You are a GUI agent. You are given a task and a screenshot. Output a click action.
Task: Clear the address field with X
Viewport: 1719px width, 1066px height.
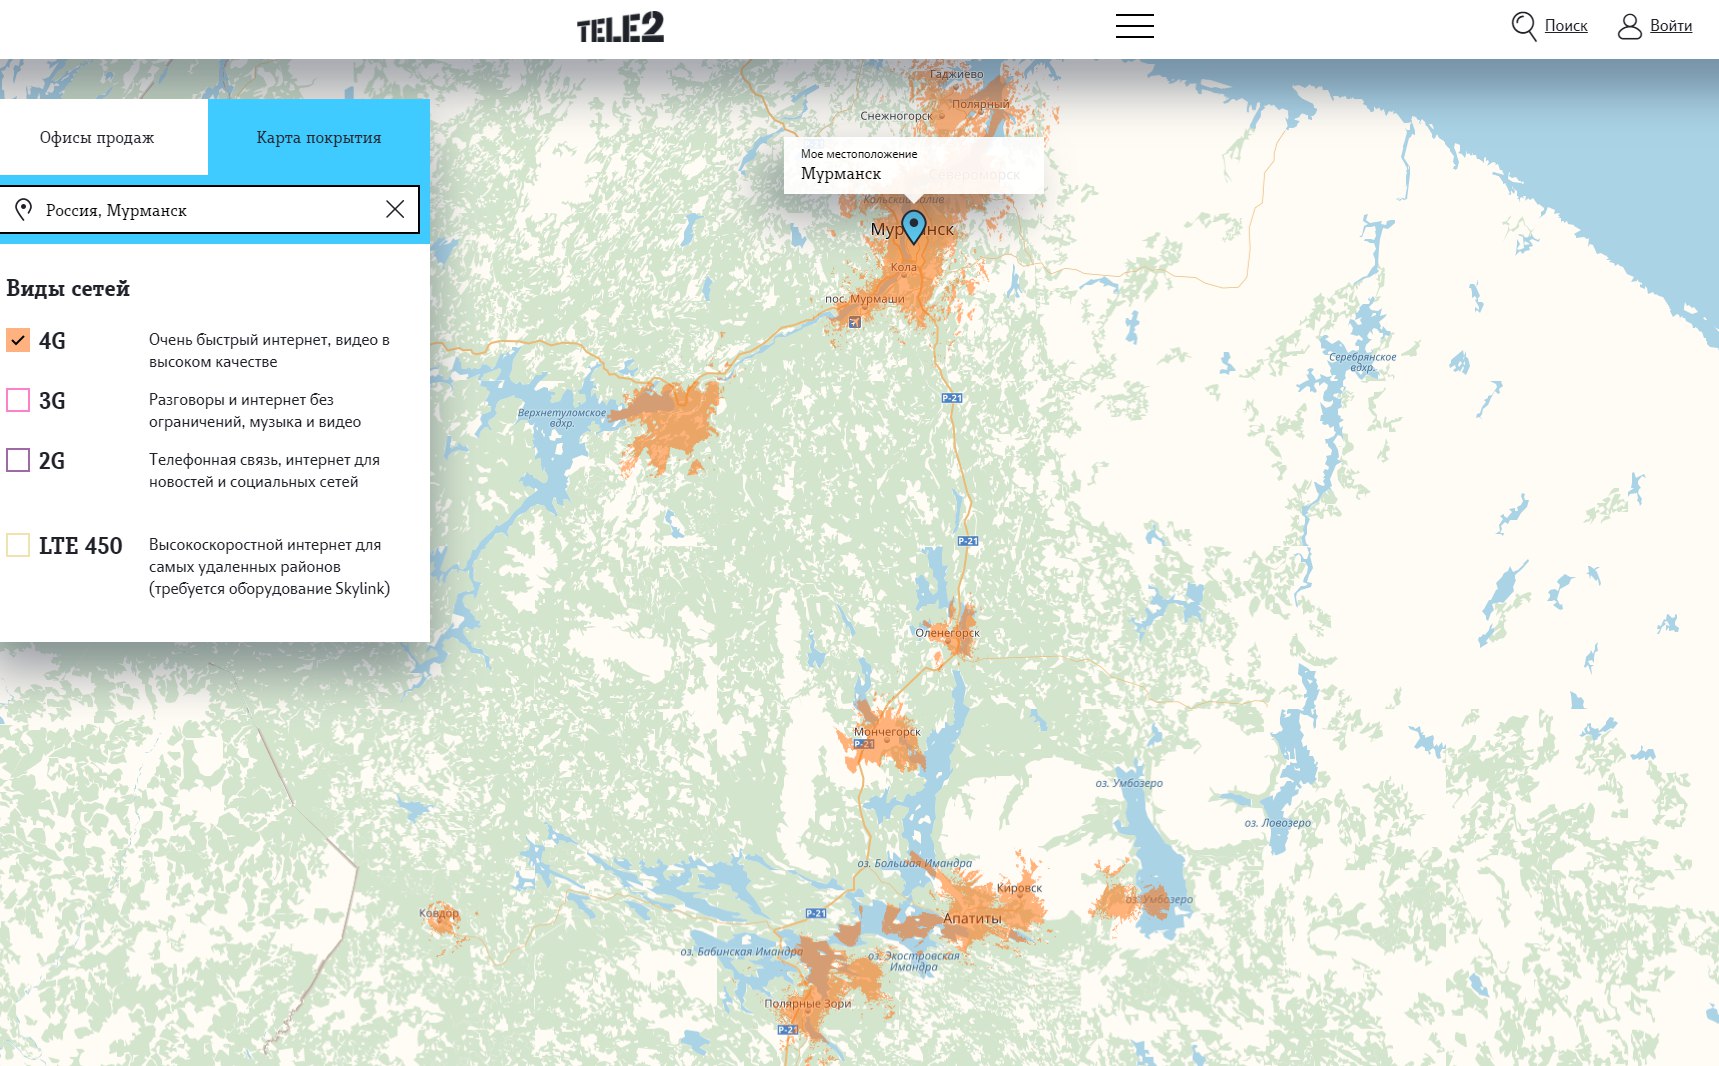pos(395,209)
